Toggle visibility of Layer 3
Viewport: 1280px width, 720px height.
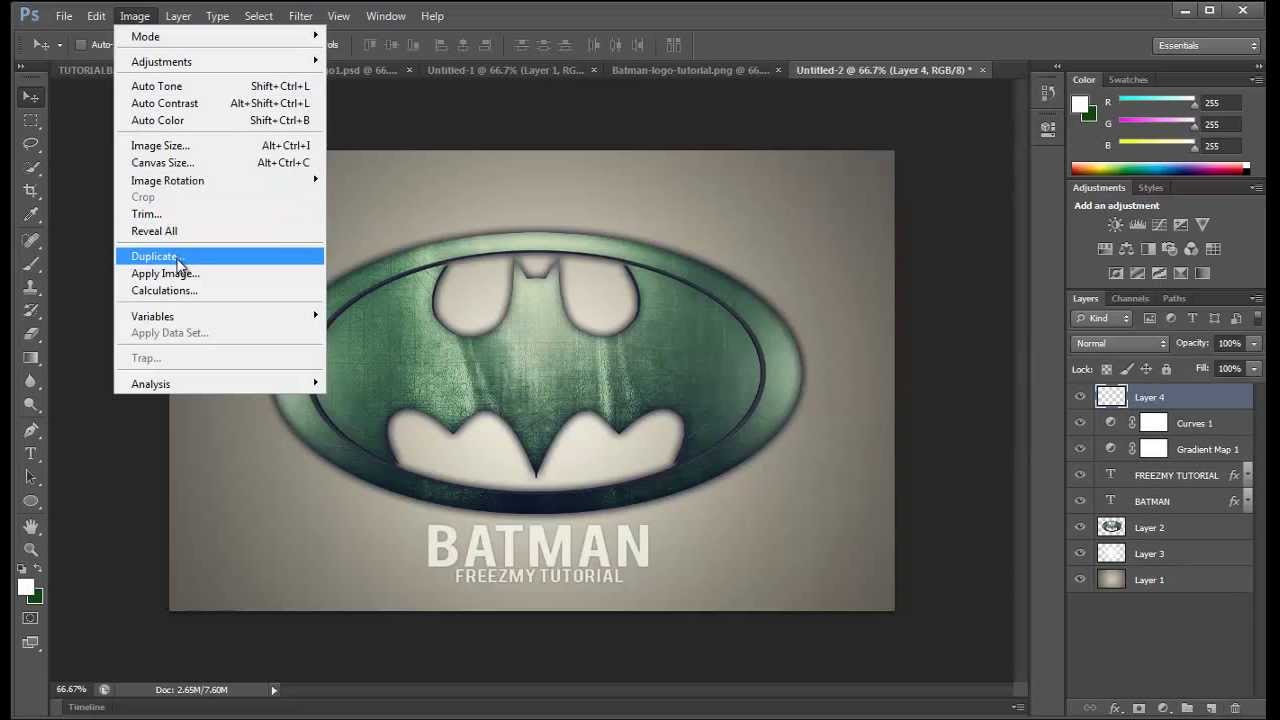pyautogui.click(x=1080, y=553)
